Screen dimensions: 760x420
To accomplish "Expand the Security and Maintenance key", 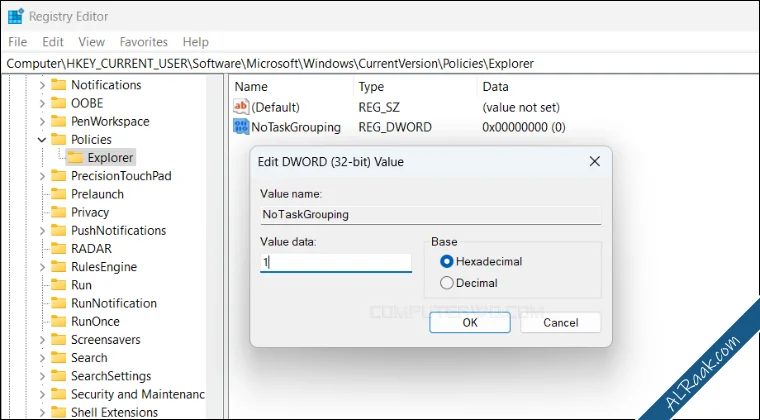I will pyautogui.click(x=42, y=394).
